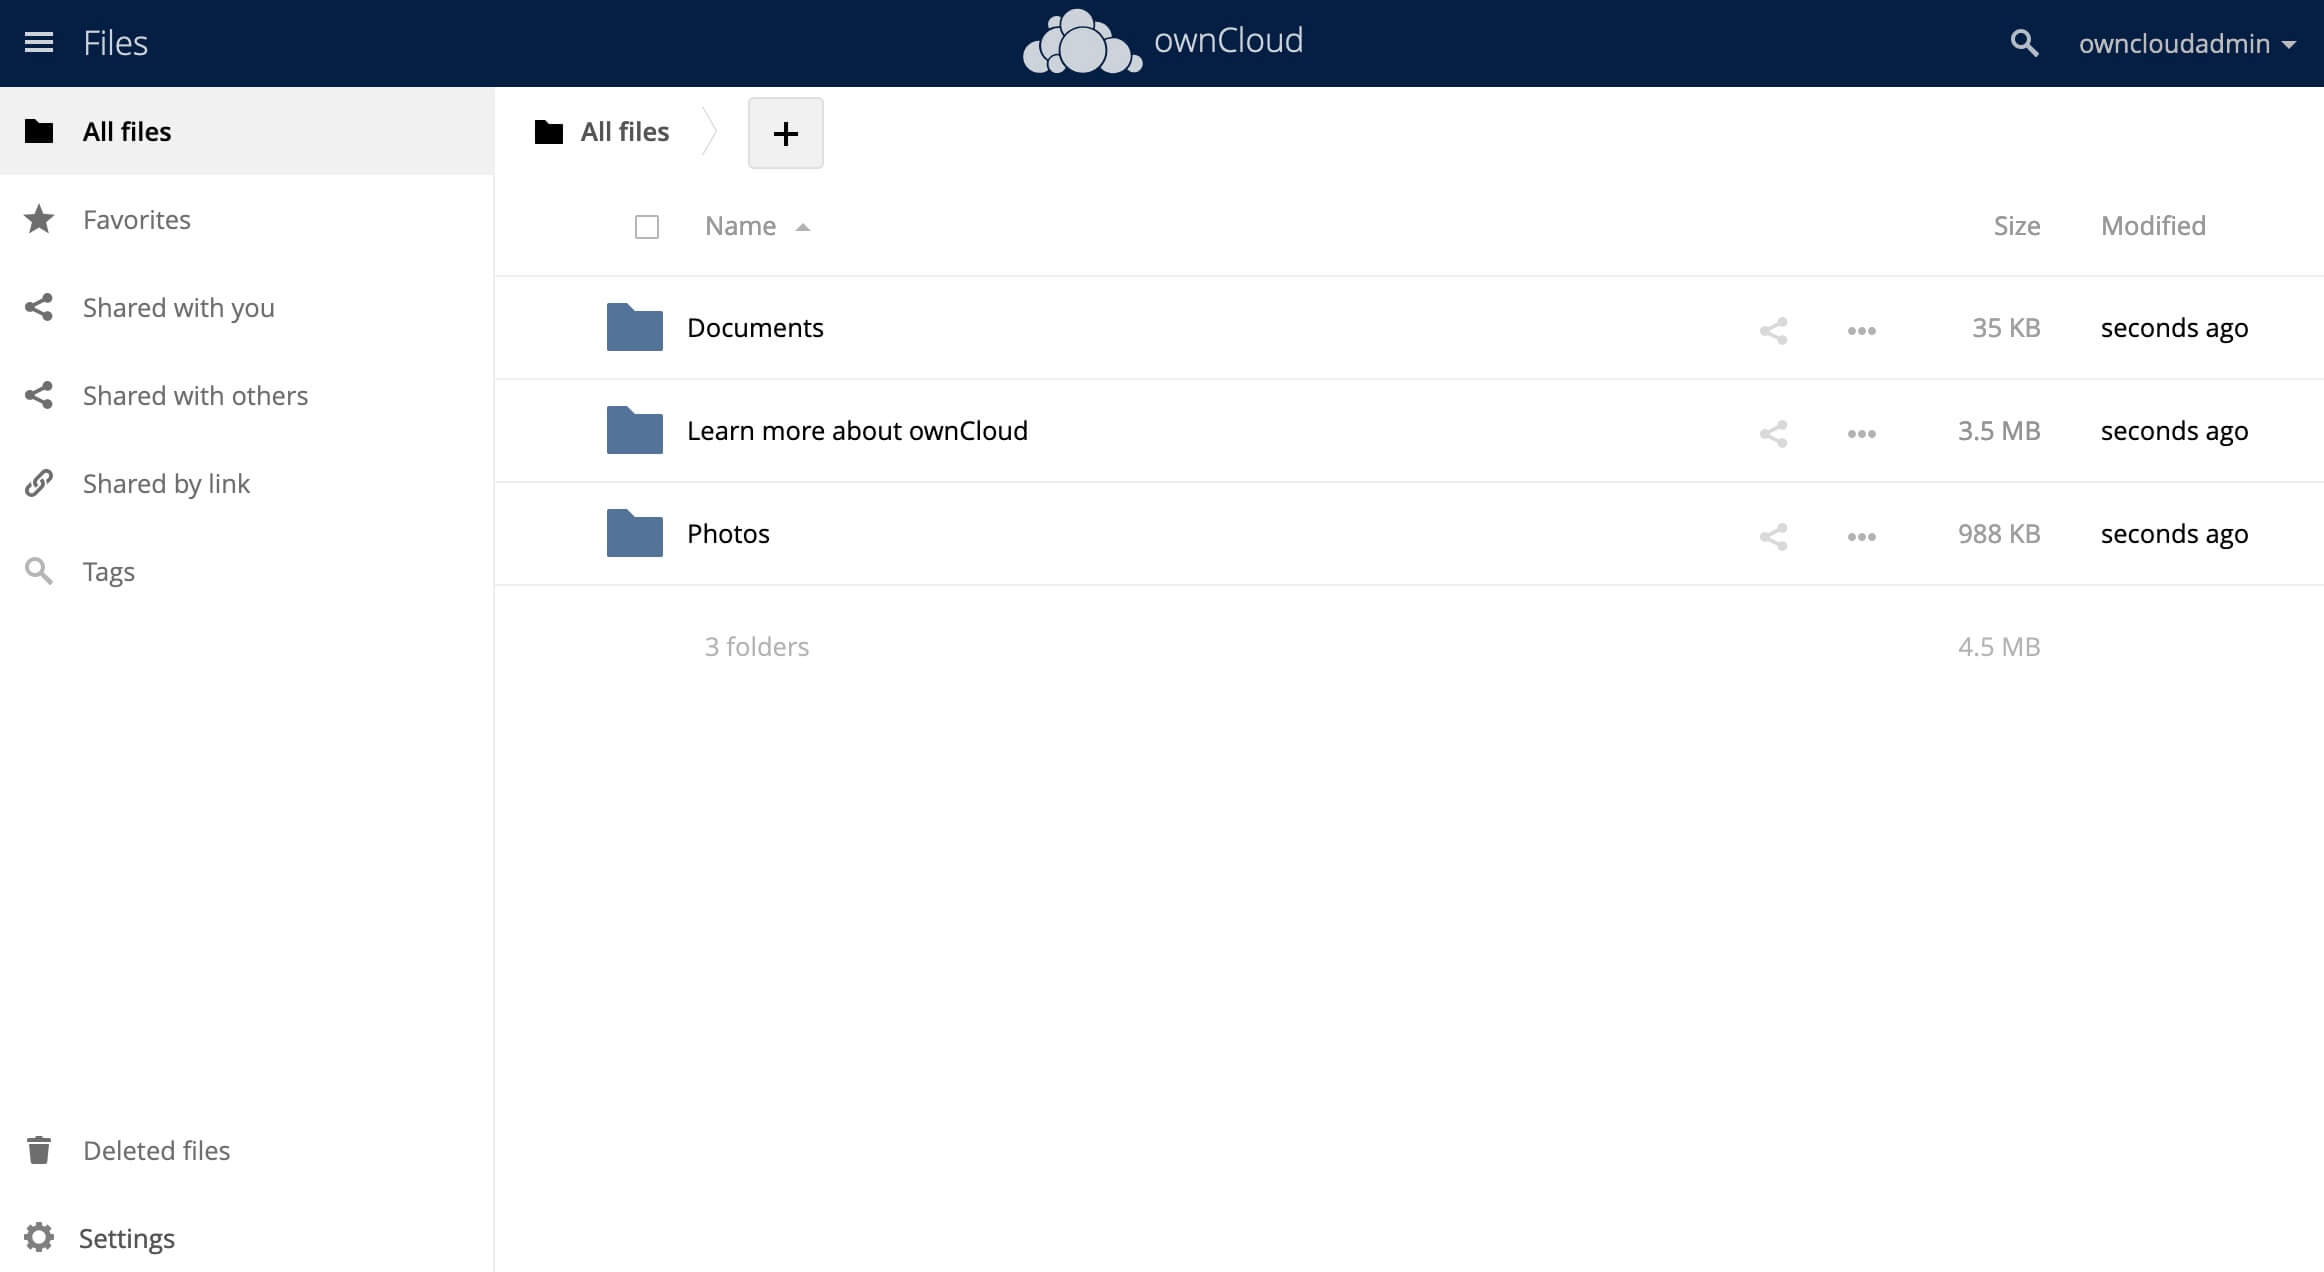
Task: Open the Photos folder
Action: (x=728, y=533)
